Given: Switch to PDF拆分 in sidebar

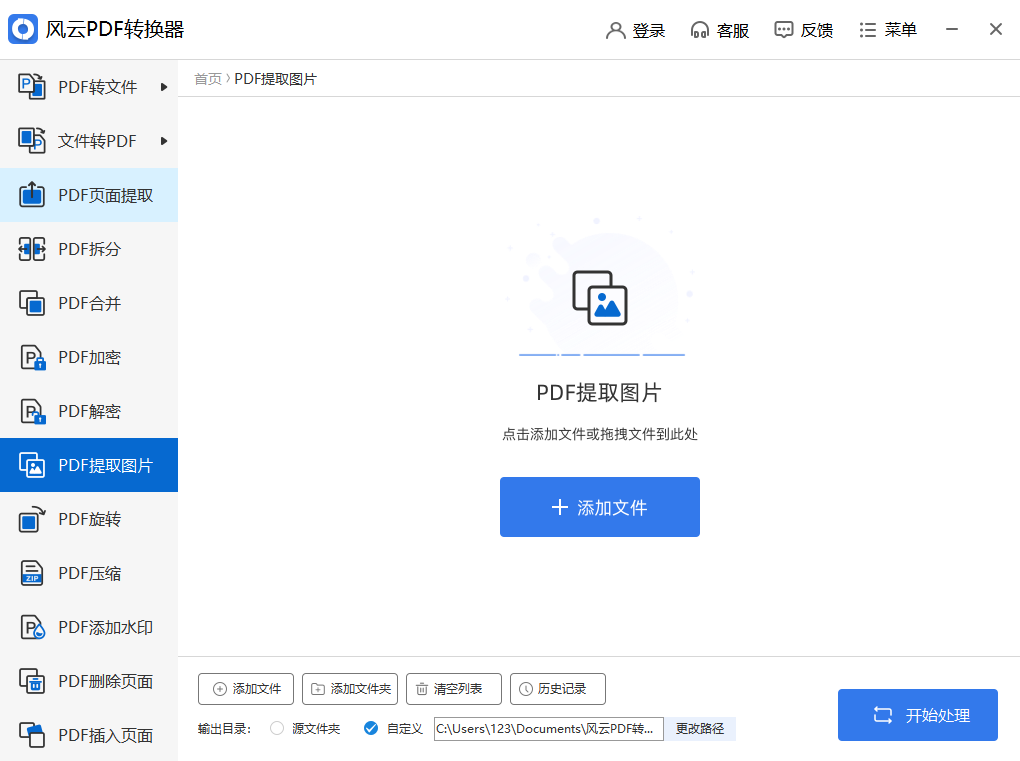Looking at the screenshot, I should point(89,249).
